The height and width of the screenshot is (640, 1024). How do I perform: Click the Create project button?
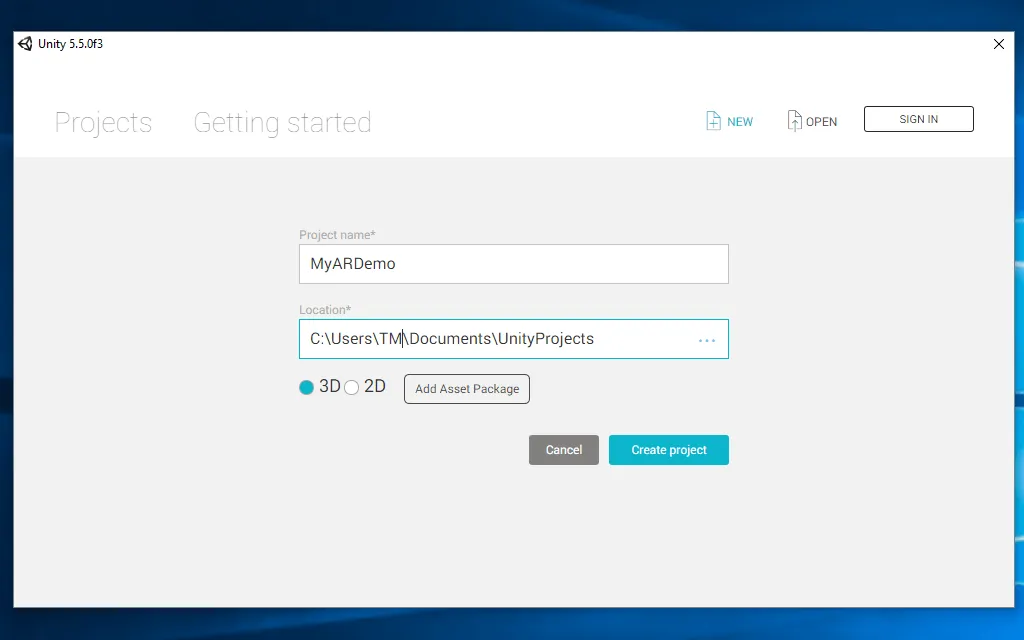click(669, 450)
